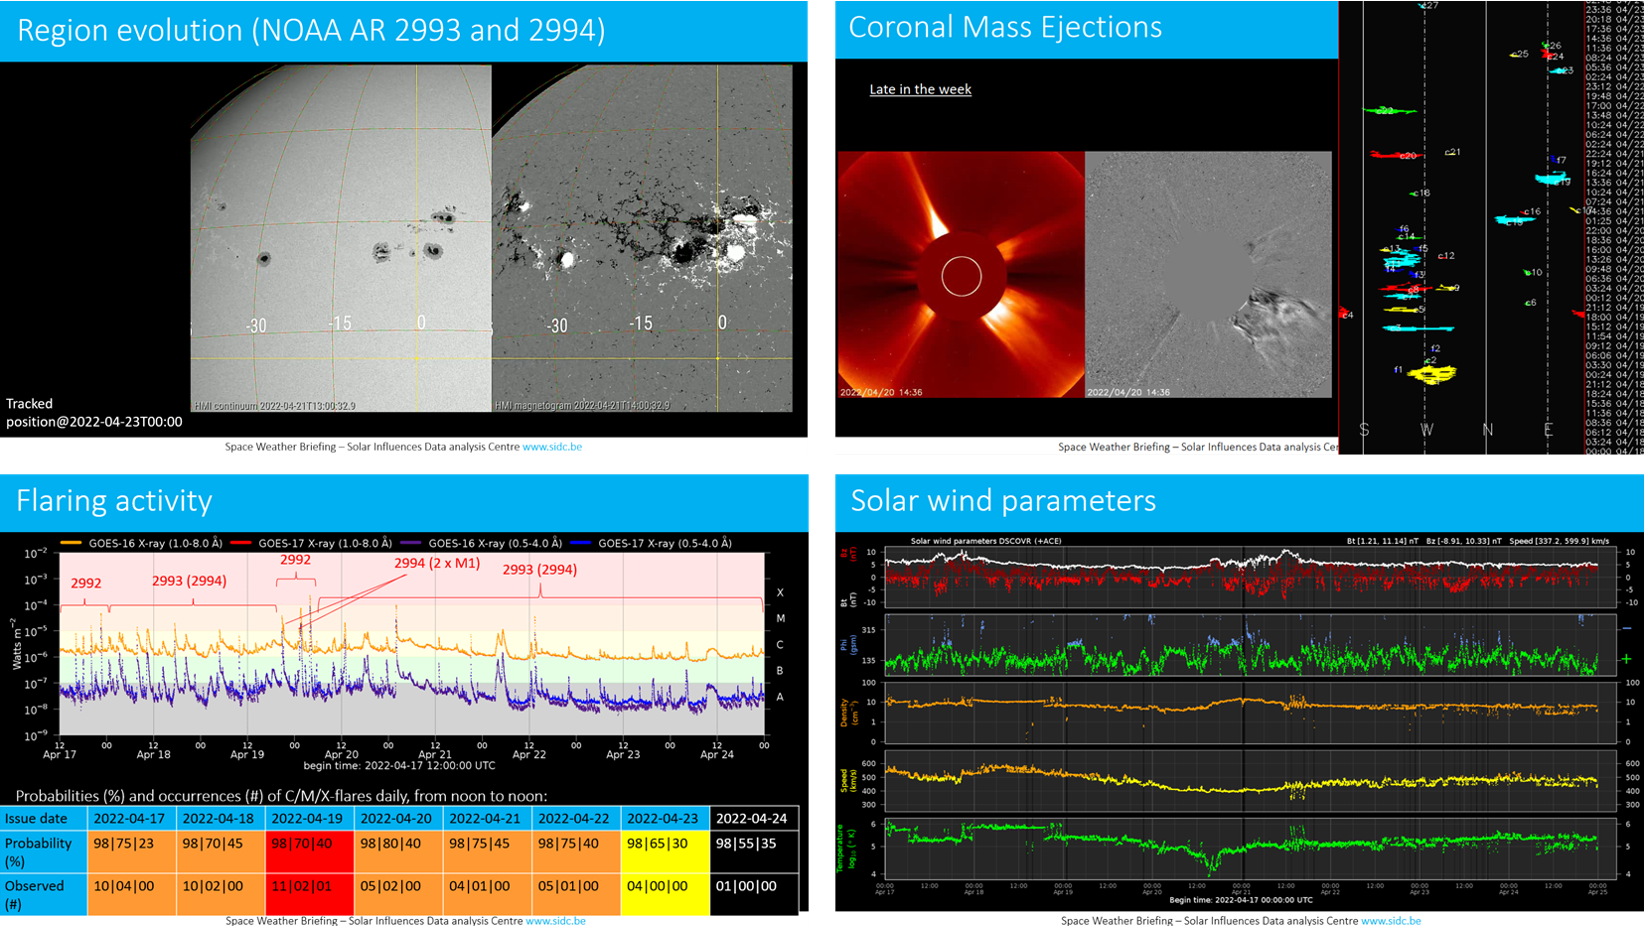1644x926 pixels.
Task: Select CME marker c16
Action: (1532, 212)
